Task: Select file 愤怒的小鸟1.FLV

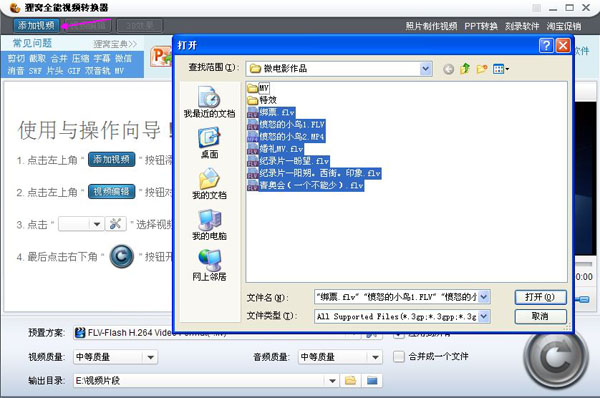Action: pos(287,124)
